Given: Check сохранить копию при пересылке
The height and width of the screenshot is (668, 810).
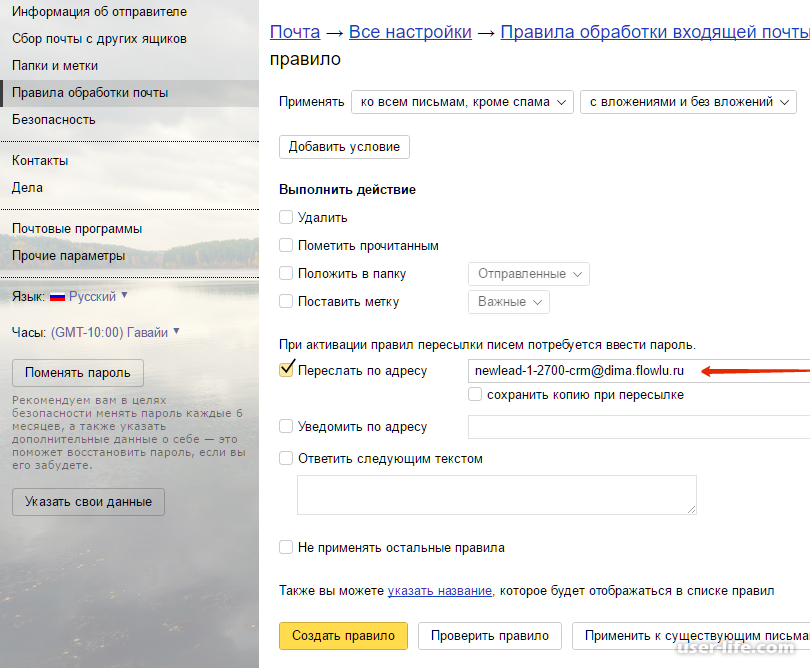Looking at the screenshot, I should tap(475, 394).
